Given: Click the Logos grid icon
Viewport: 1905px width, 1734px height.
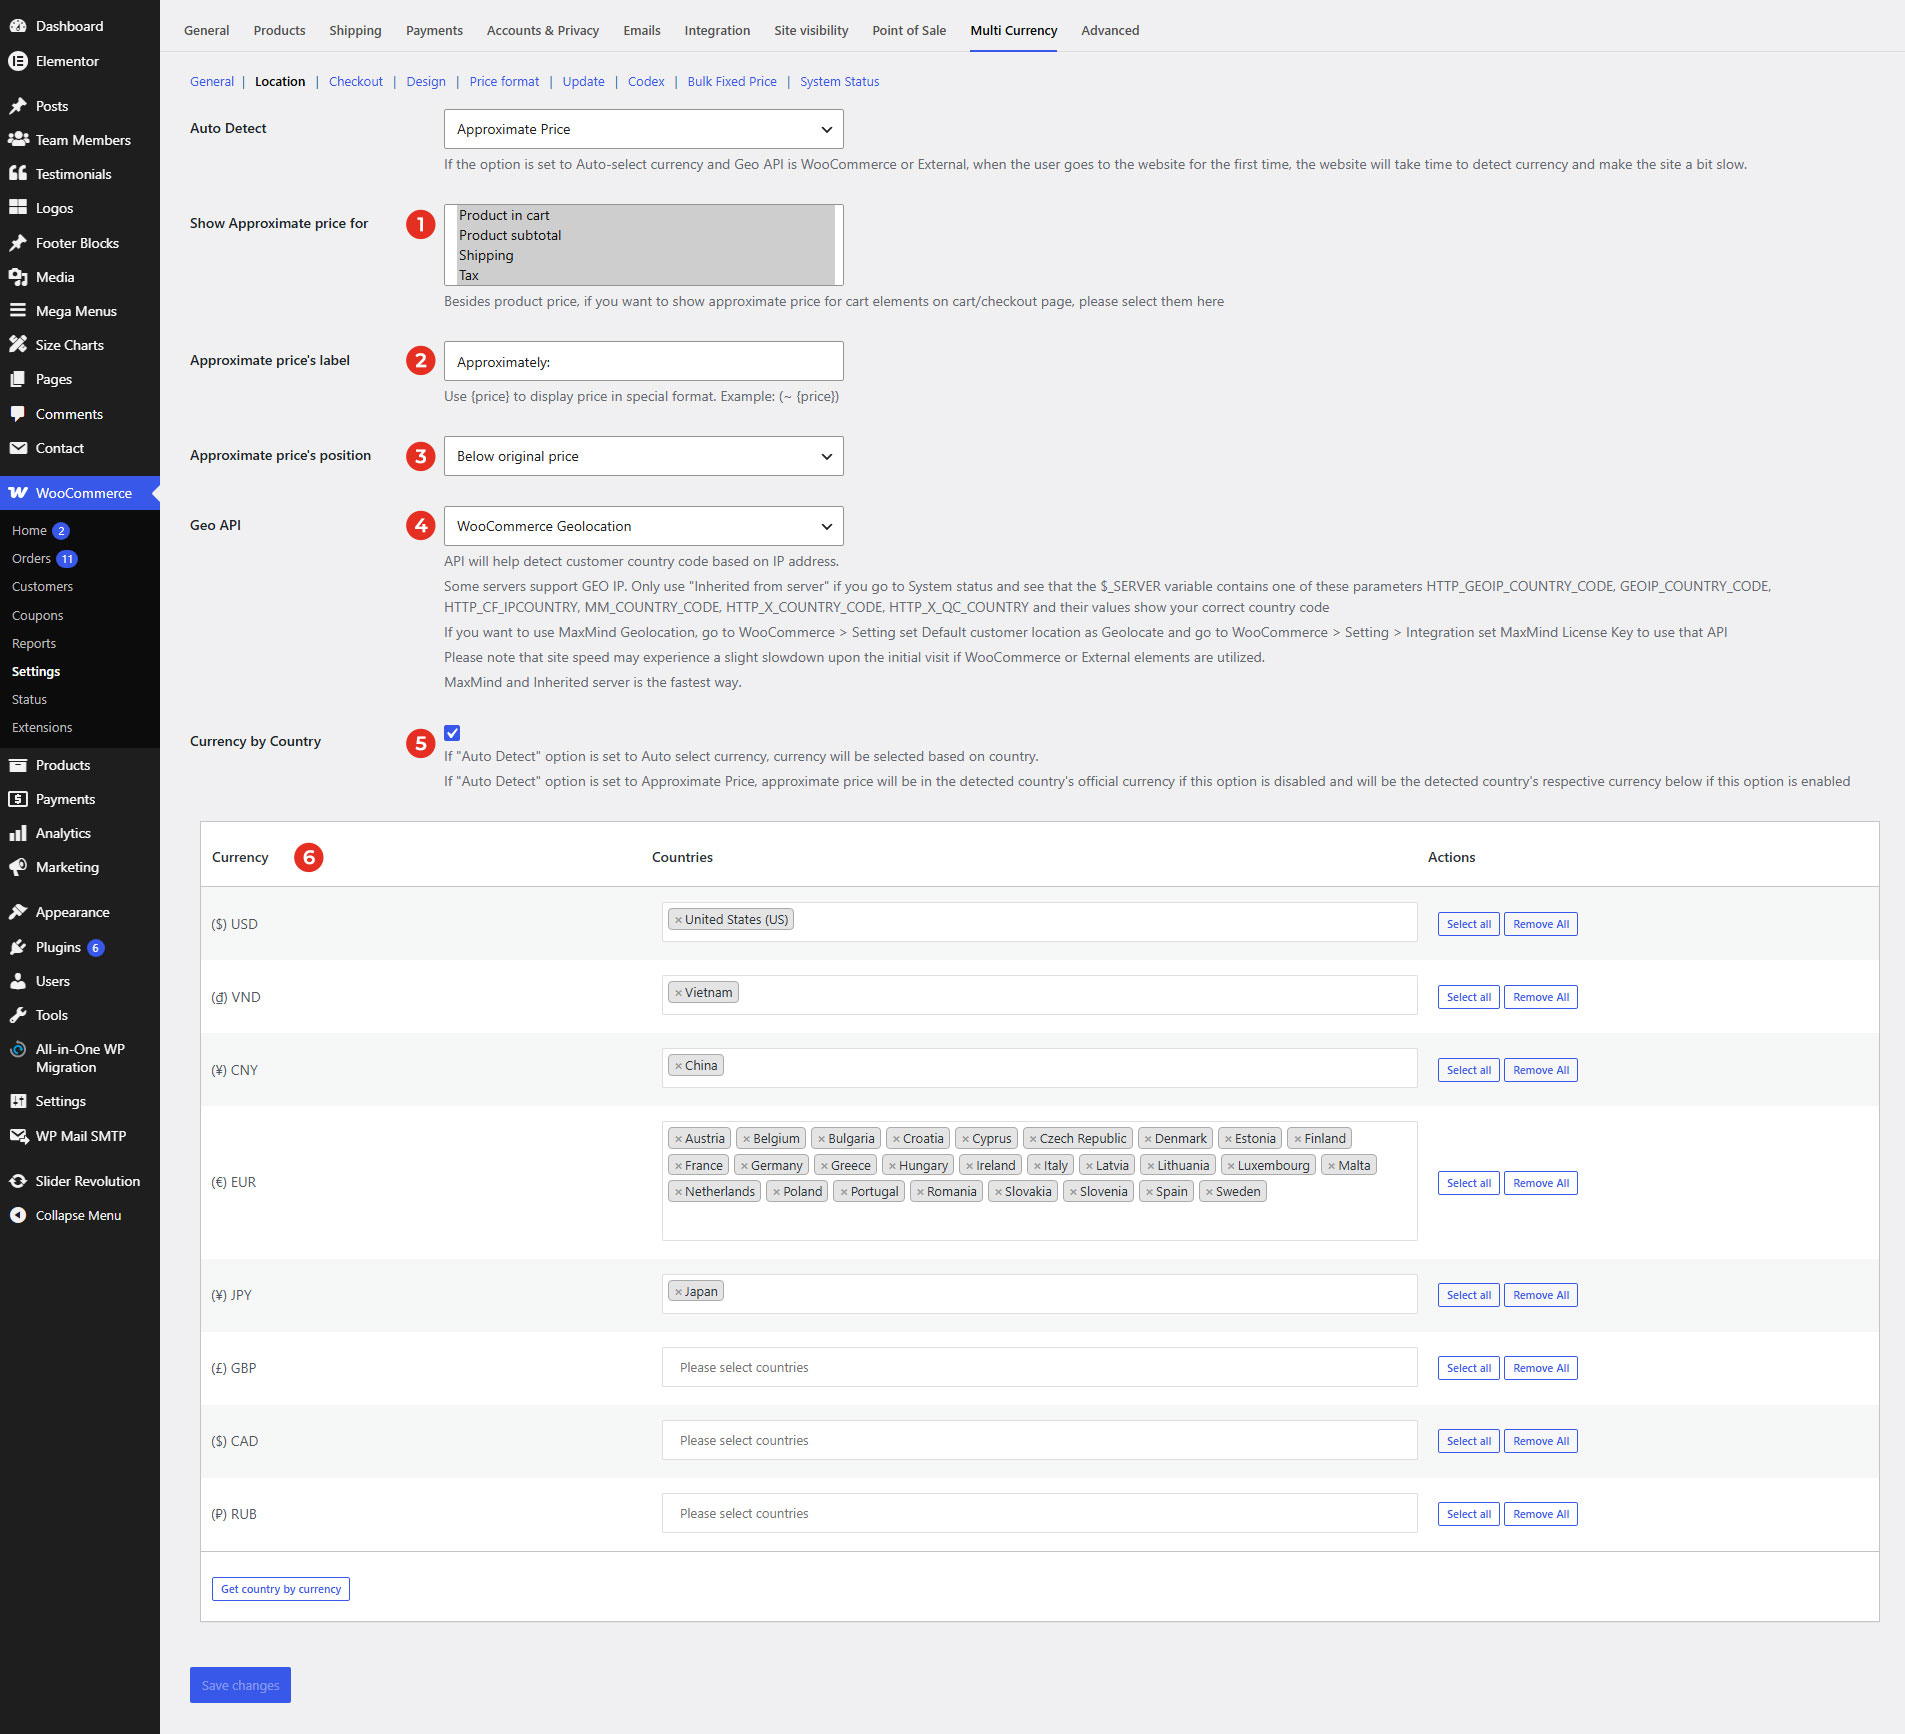Looking at the screenshot, I should pyautogui.click(x=18, y=208).
